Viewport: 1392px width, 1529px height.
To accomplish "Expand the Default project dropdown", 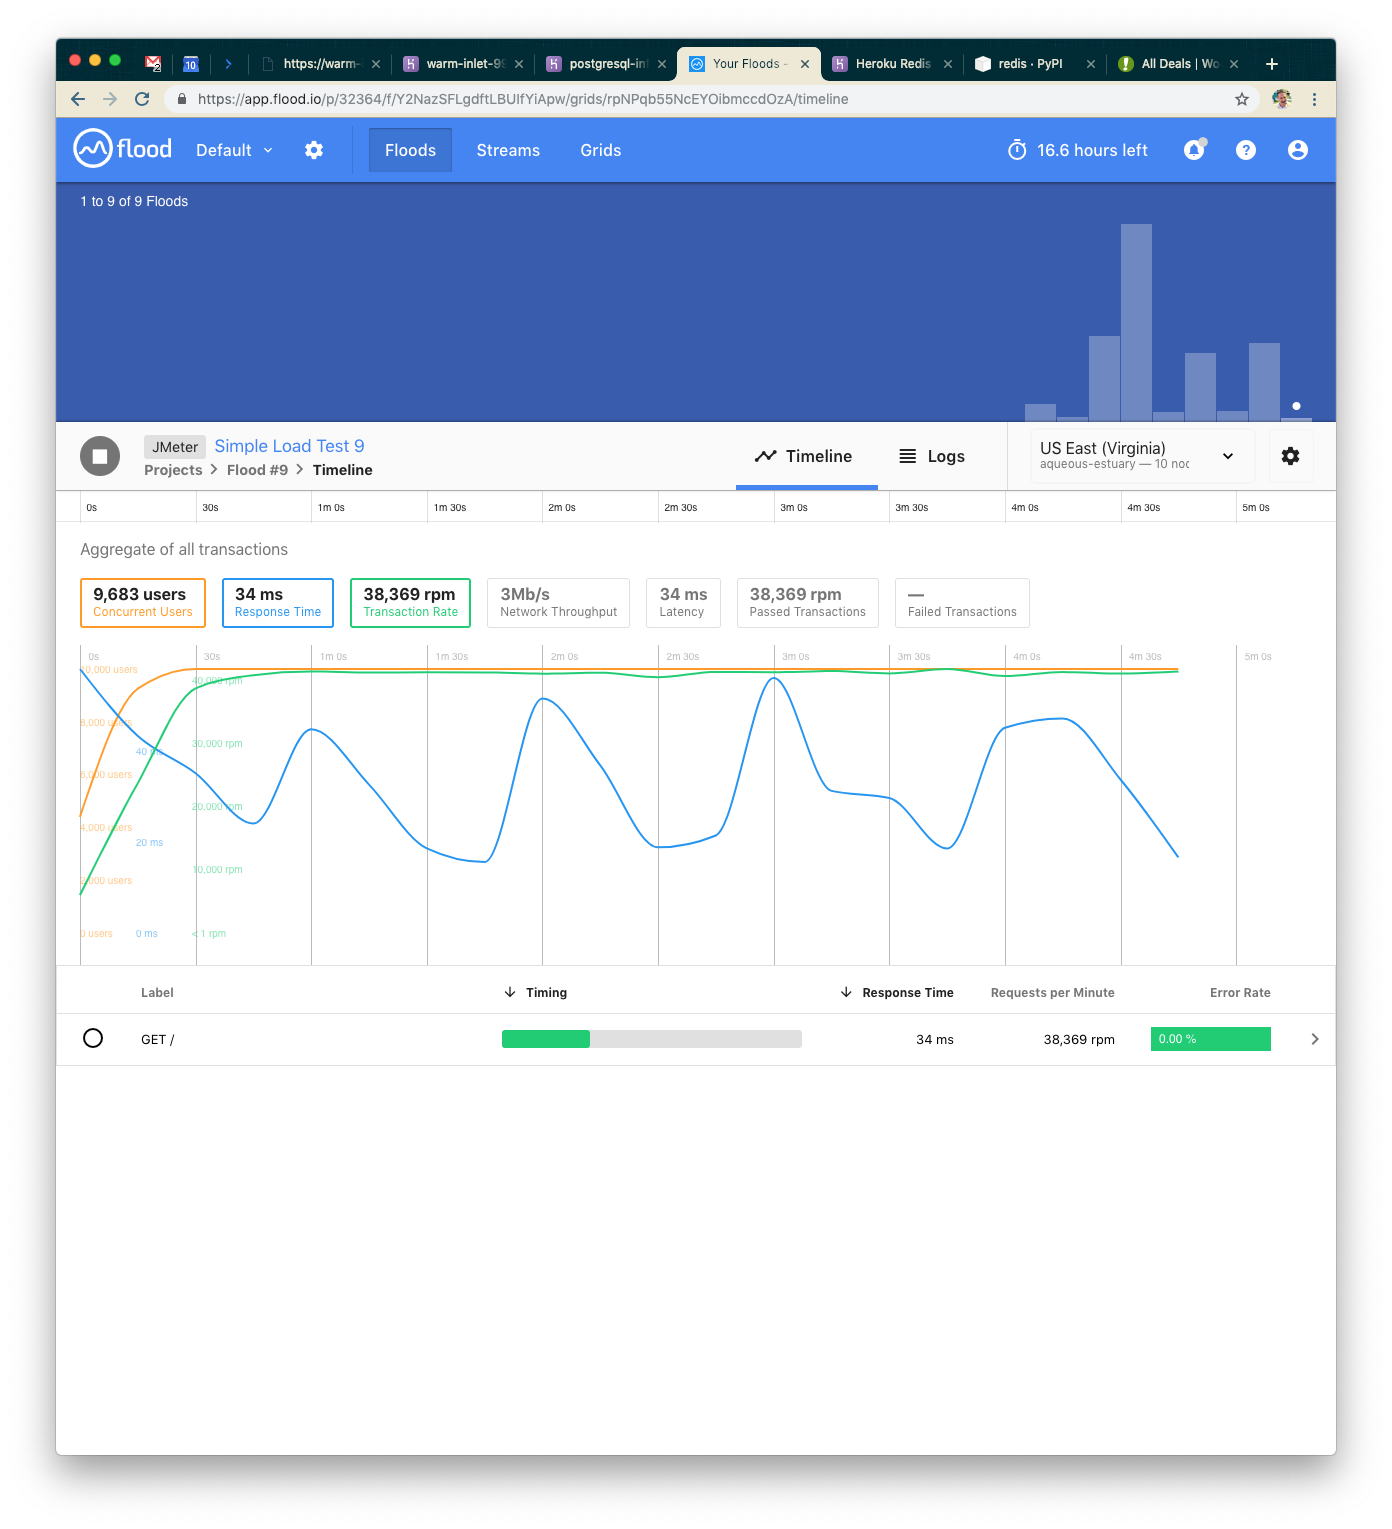I will [234, 150].
